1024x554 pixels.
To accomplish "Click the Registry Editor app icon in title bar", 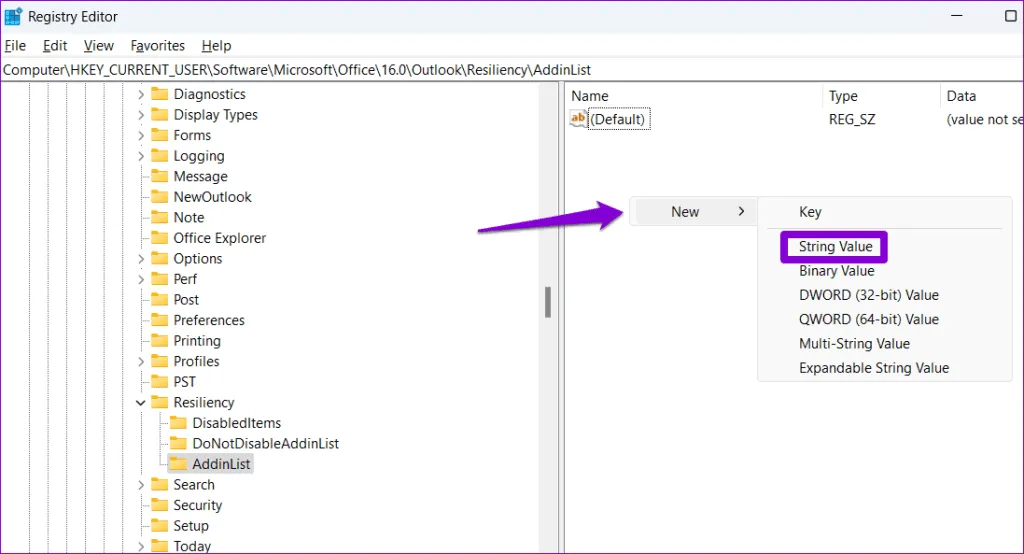I will pos(14,16).
